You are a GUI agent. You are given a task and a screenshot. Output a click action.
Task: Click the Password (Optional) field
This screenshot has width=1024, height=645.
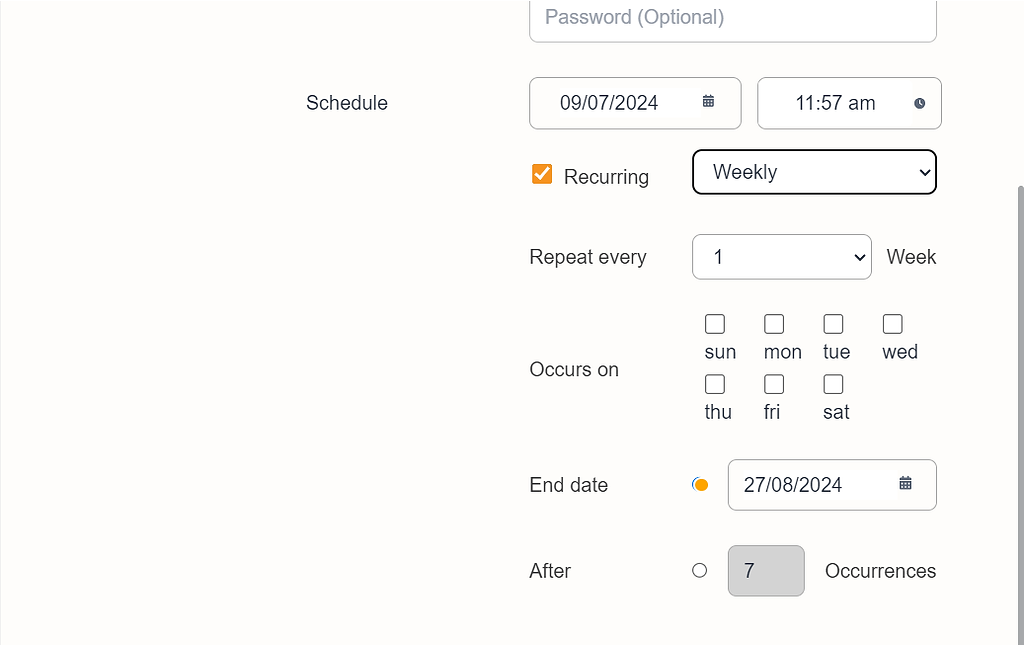(x=733, y=20)
